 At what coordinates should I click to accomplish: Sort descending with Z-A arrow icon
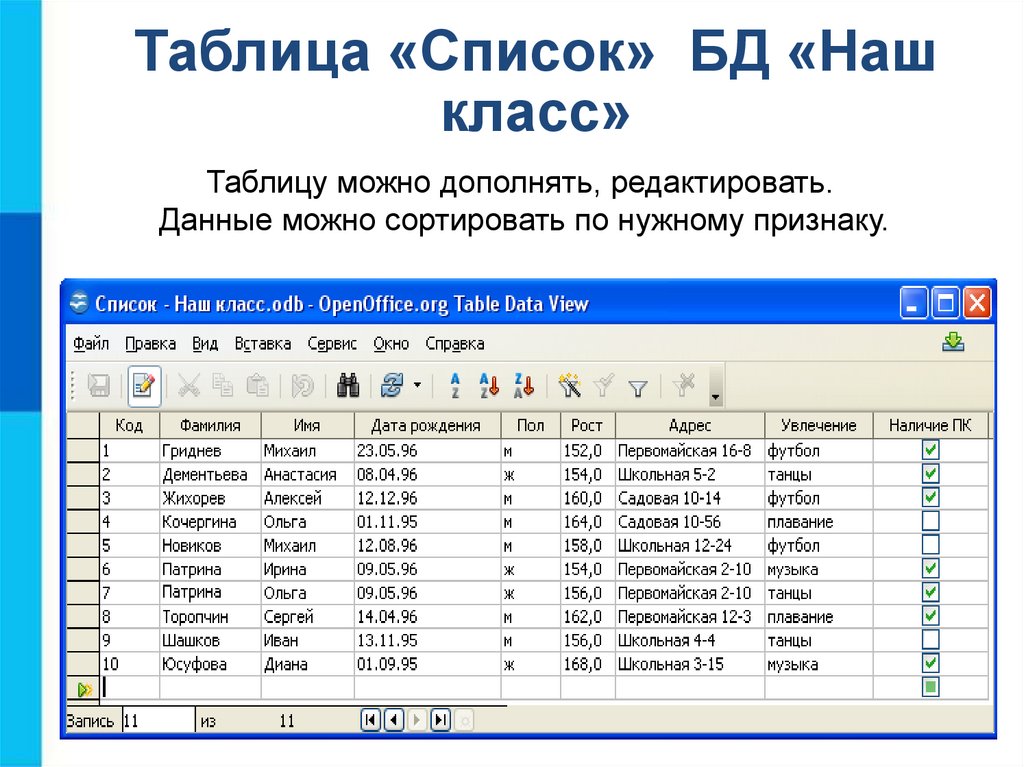tap(524, 386)
